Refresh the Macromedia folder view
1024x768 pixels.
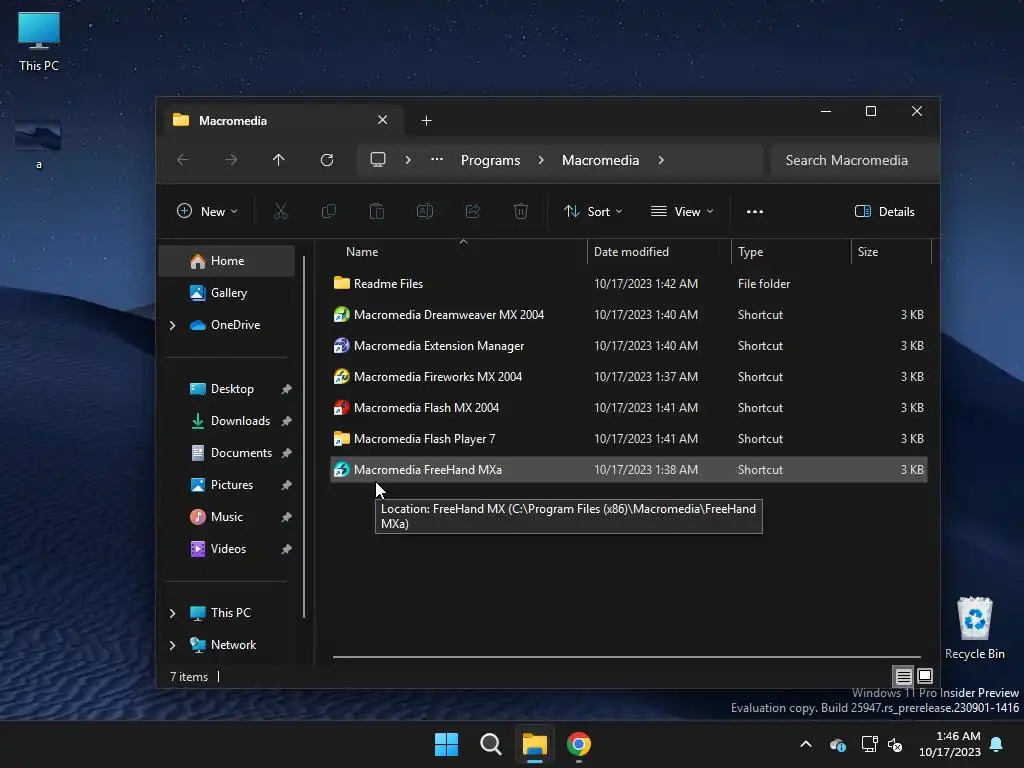(327, 160)
